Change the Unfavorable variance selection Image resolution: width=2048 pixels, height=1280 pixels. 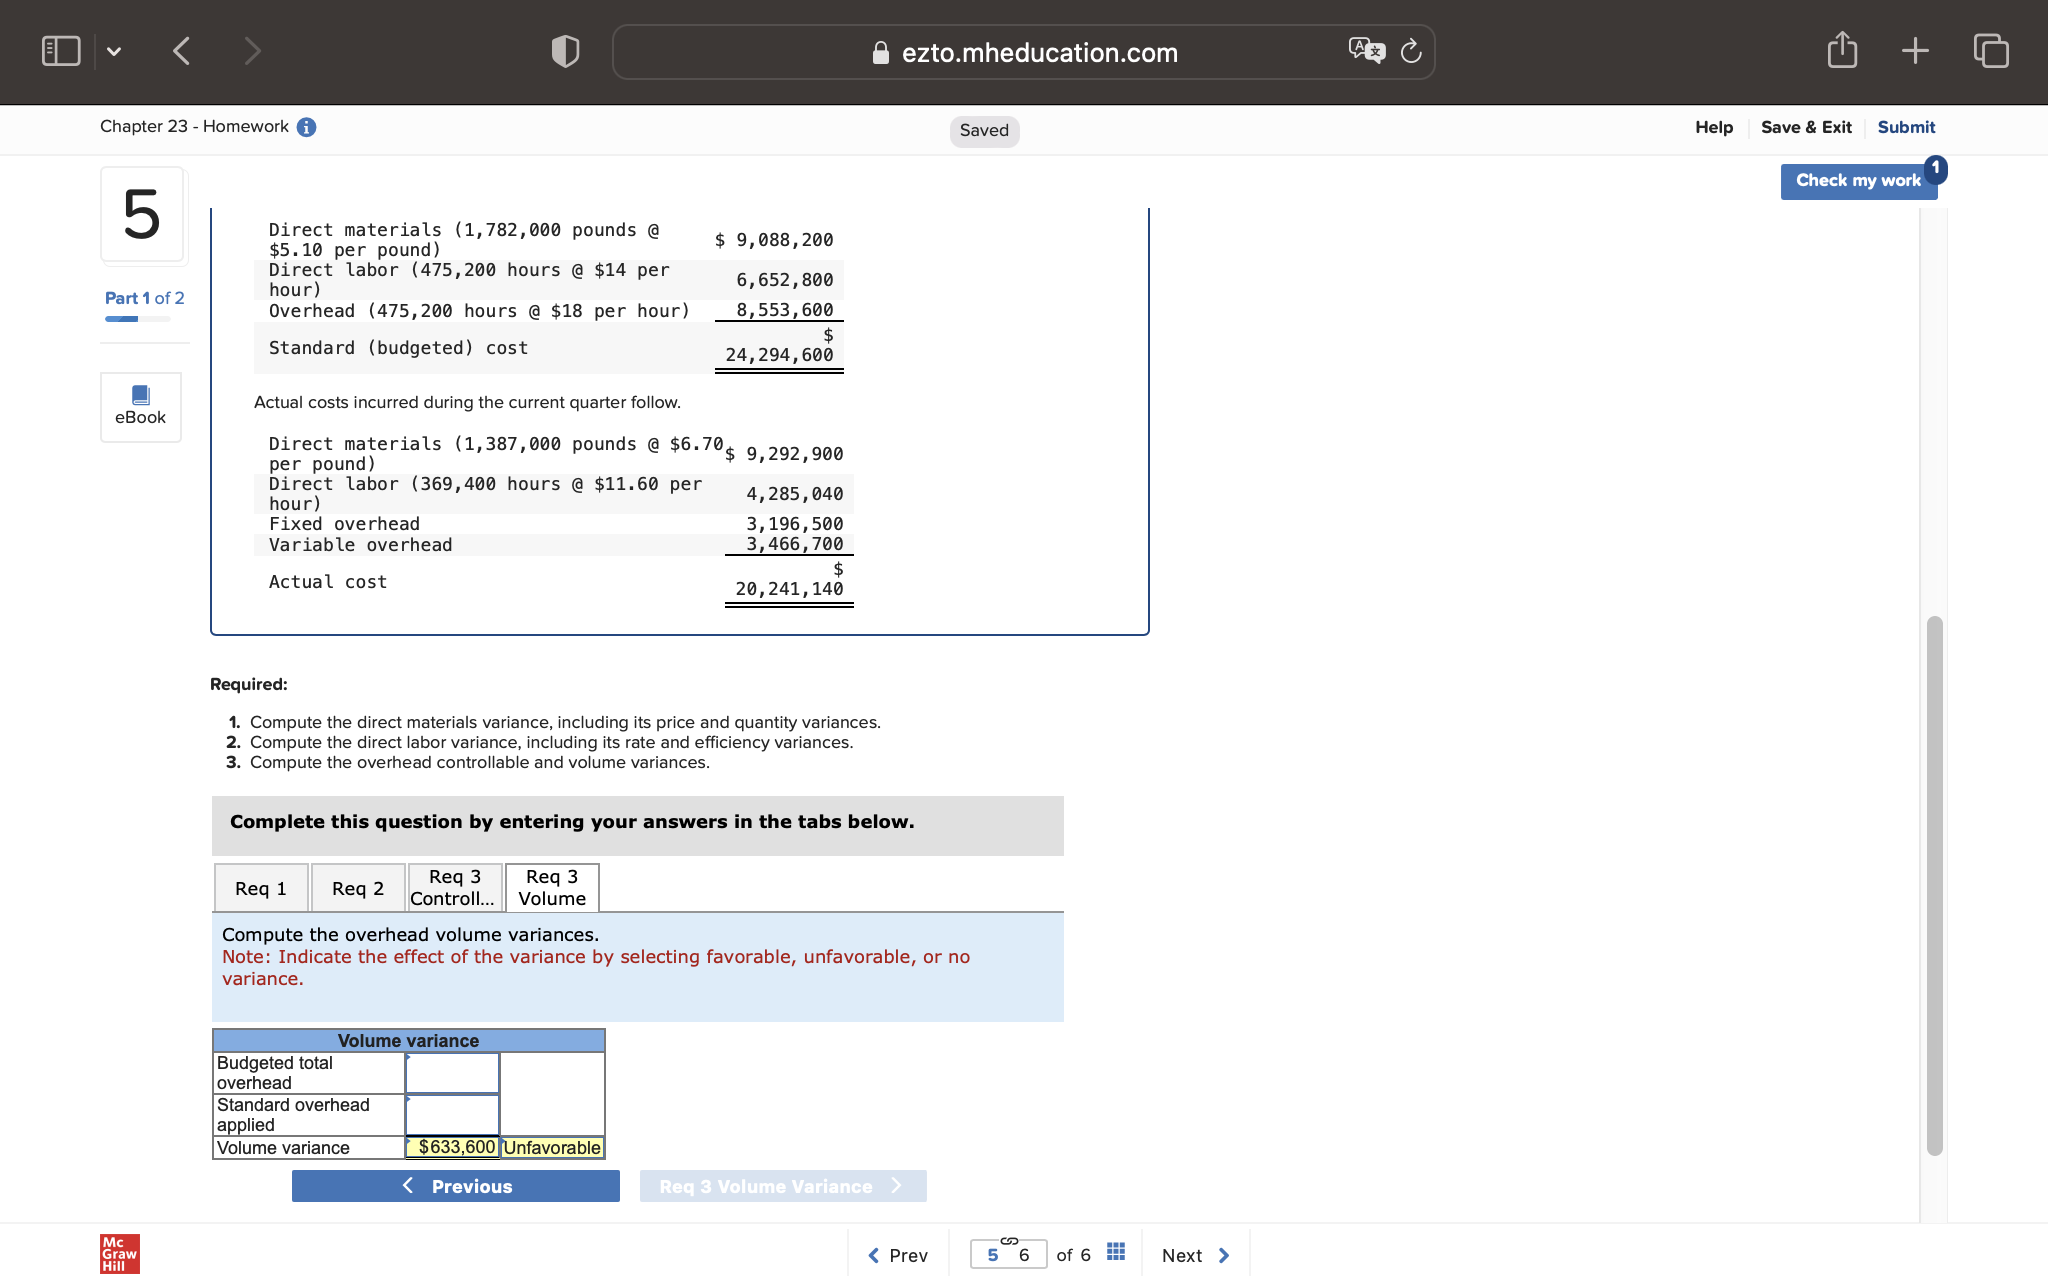(551, 1147)
